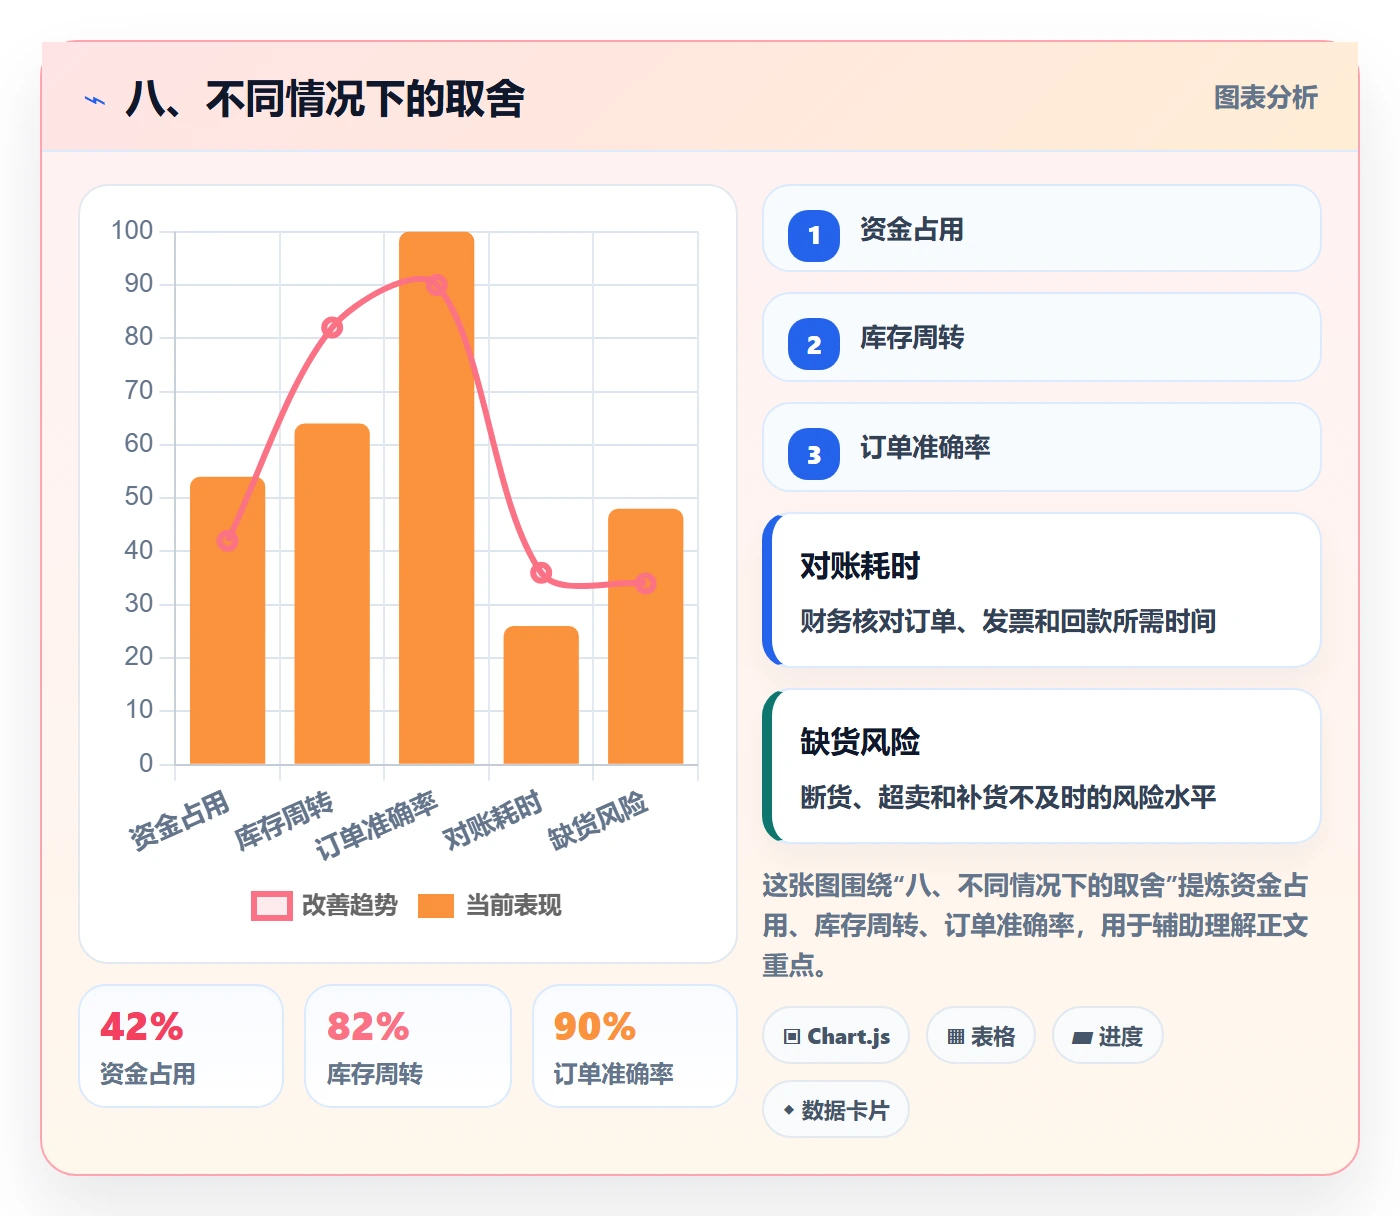Click the trend line point on 缺货风险

click(x=646, y=583)
